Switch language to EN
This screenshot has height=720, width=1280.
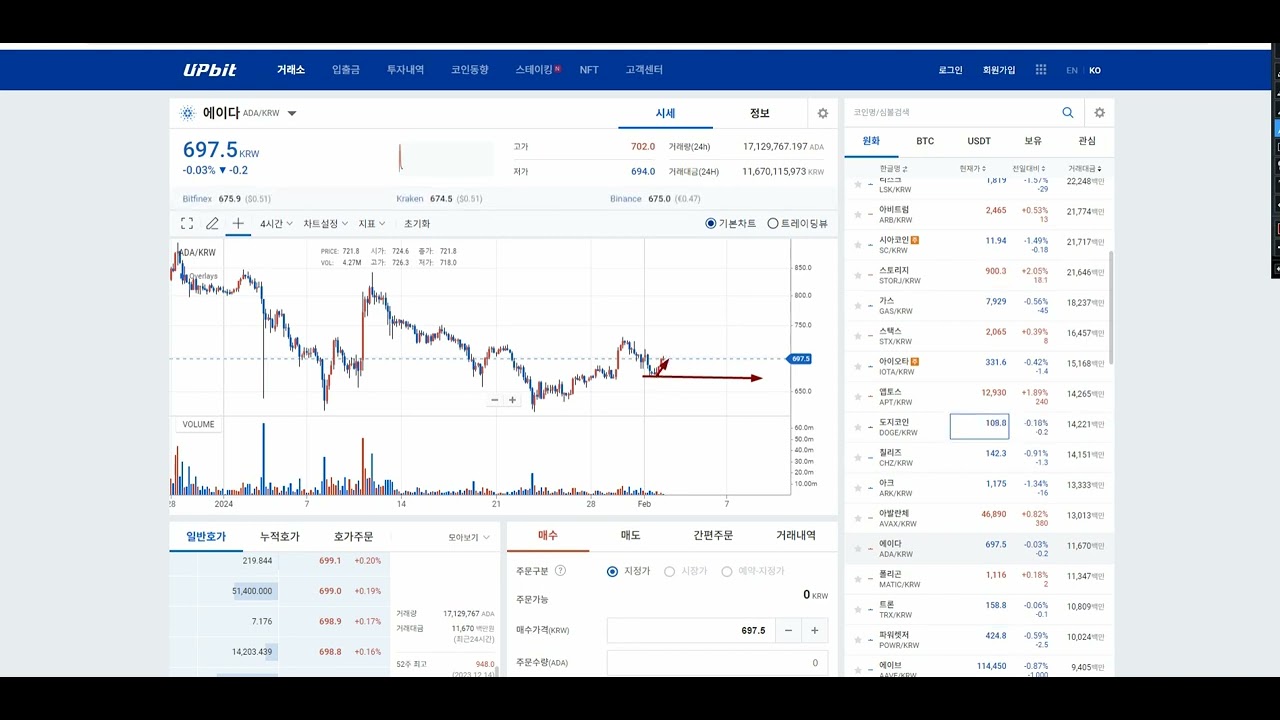(1072, 71)
